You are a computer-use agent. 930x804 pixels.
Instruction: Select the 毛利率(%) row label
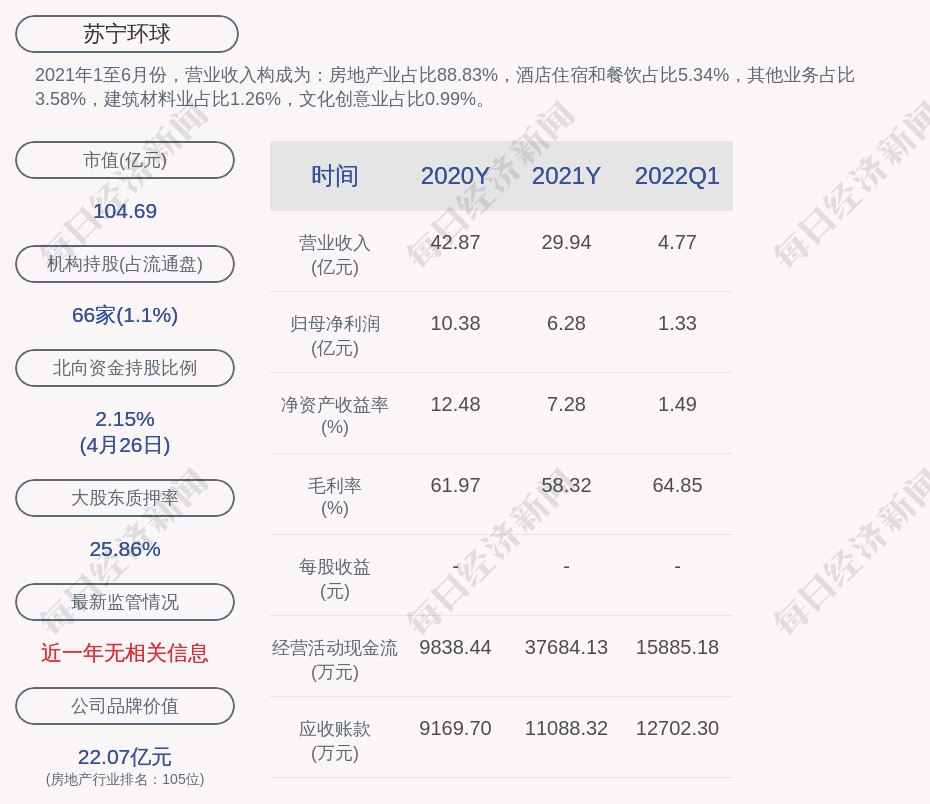click(x=335, y=497)
